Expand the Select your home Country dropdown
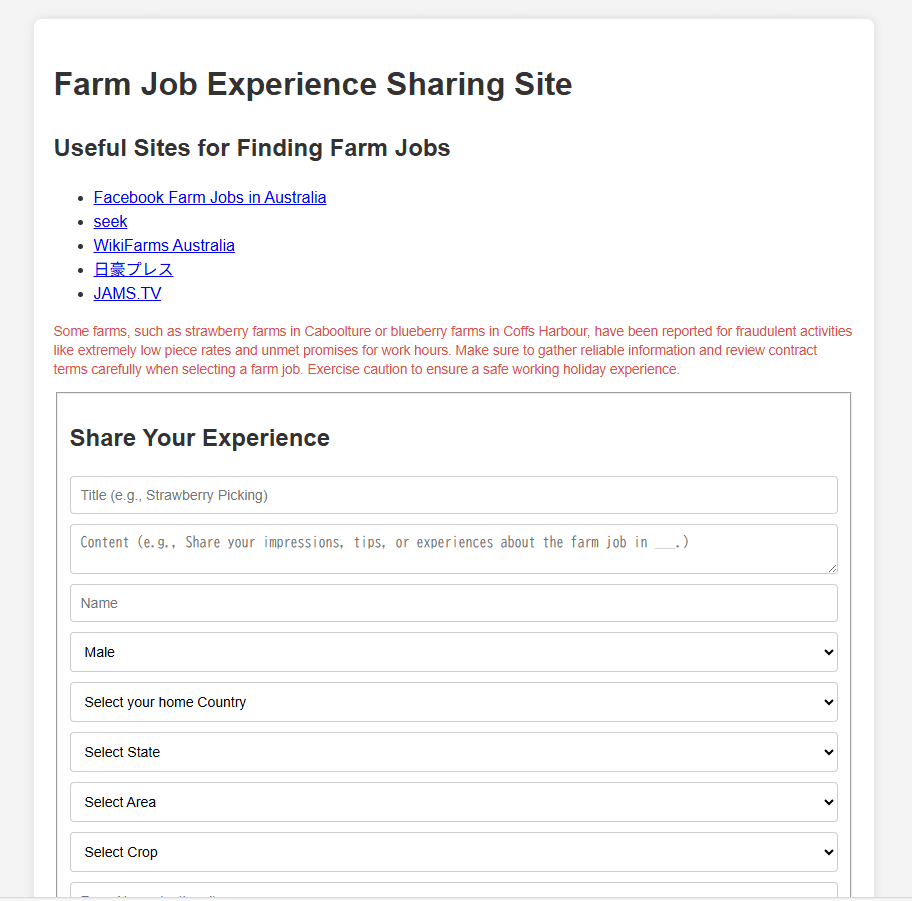912x901 pixels. pyautogui.click(x=453, y=702)
